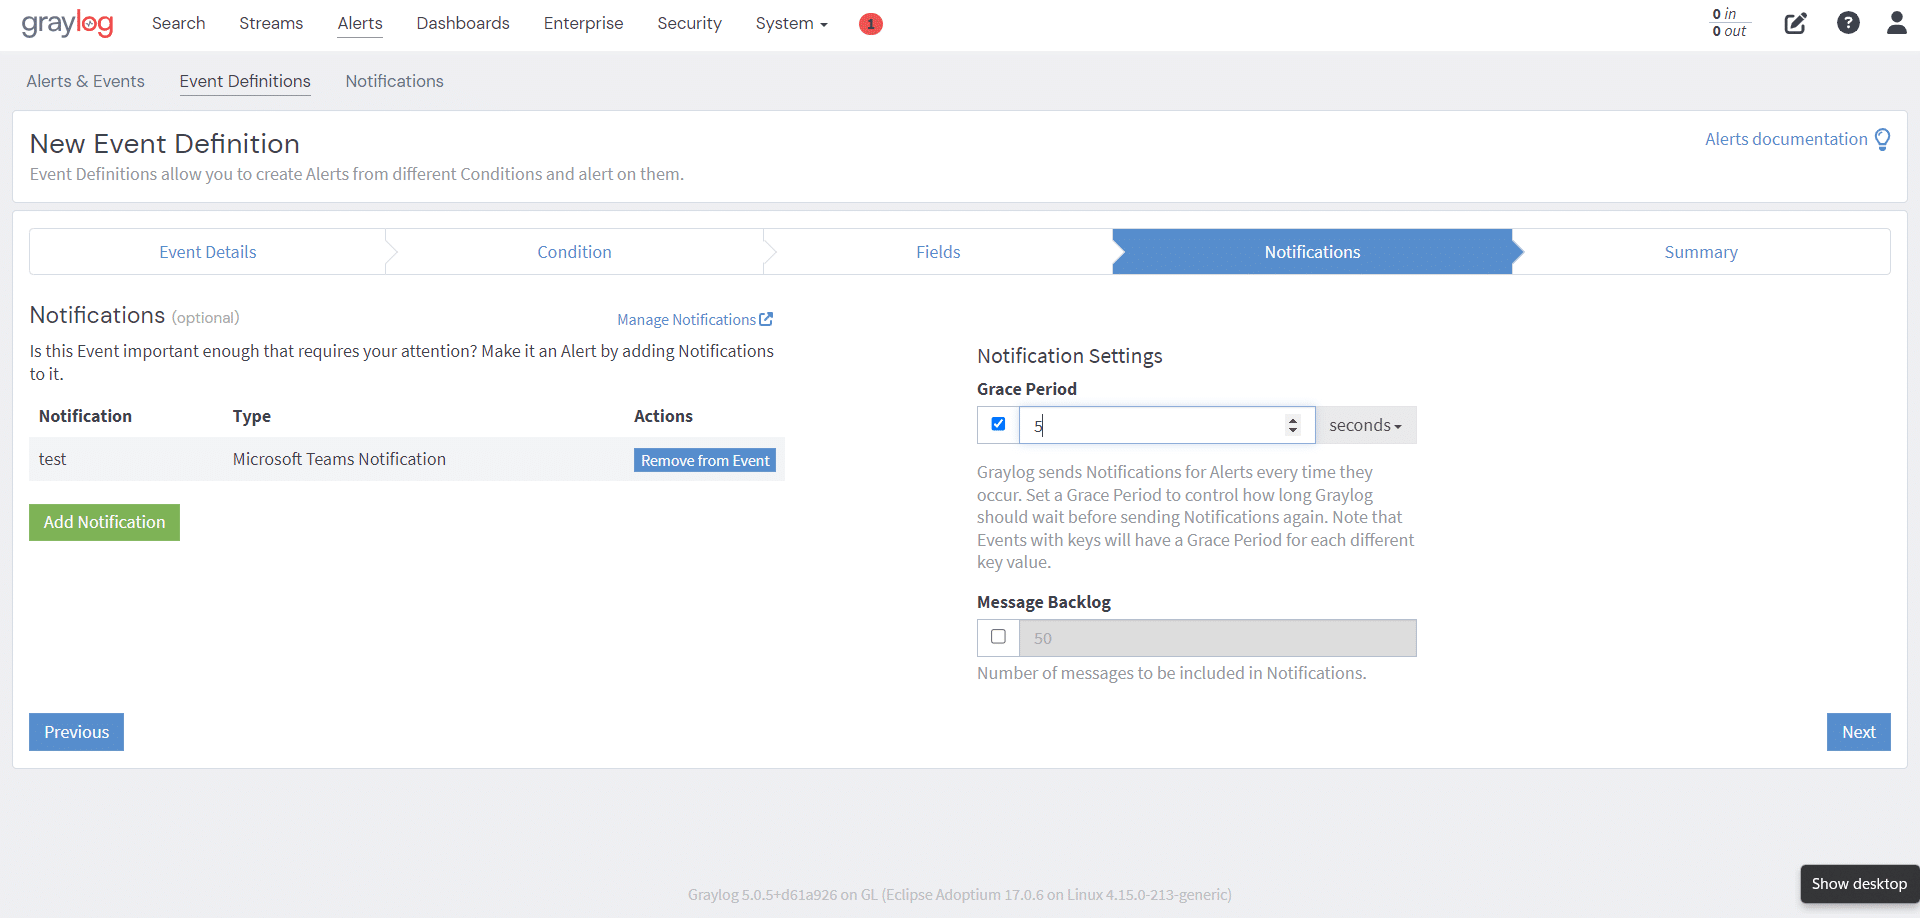
Task: Enable the Message Backlog checkbox
Action: (x=998, y=637)
